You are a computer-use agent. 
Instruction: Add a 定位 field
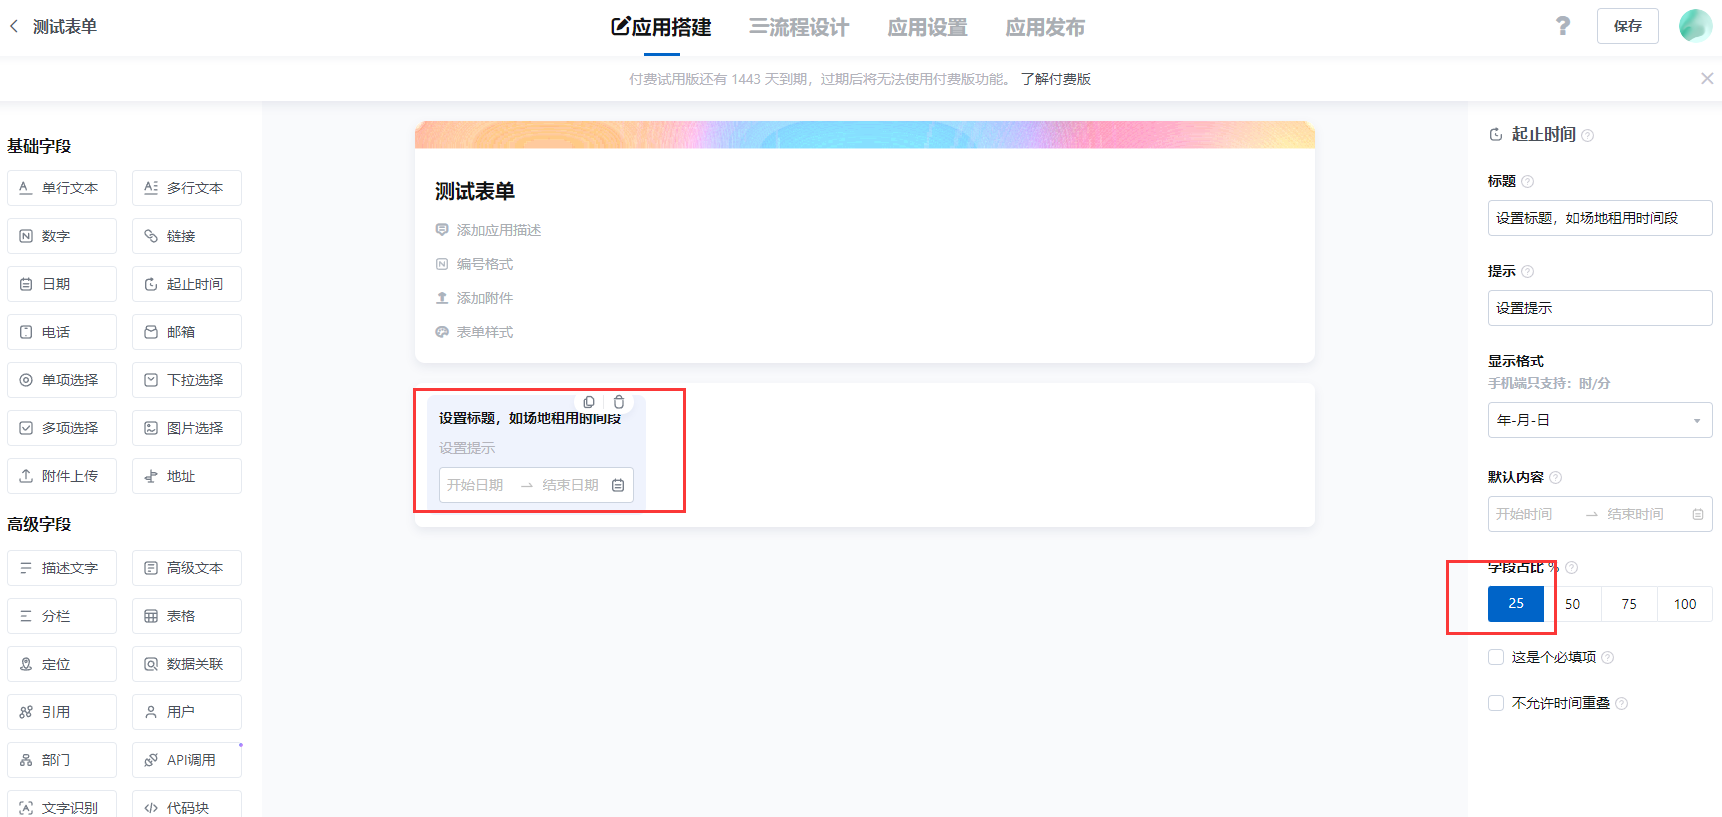coord(62,664)
